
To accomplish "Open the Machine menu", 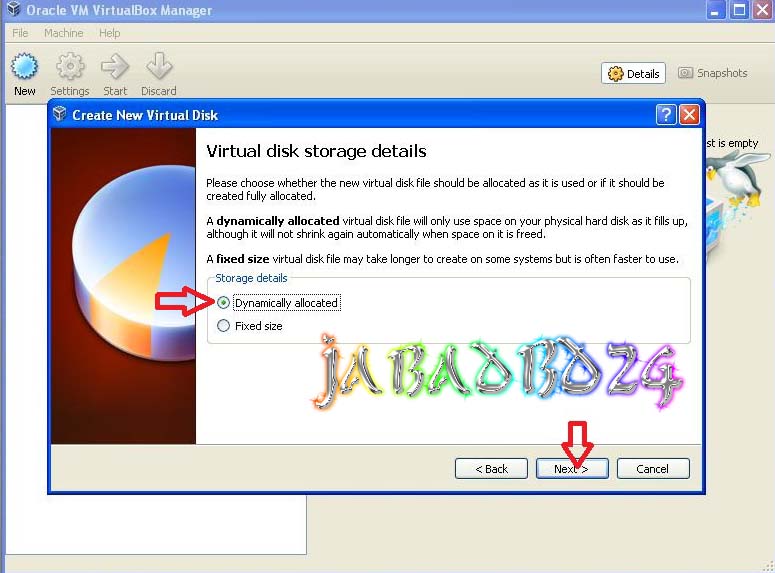I will (63, 33).
